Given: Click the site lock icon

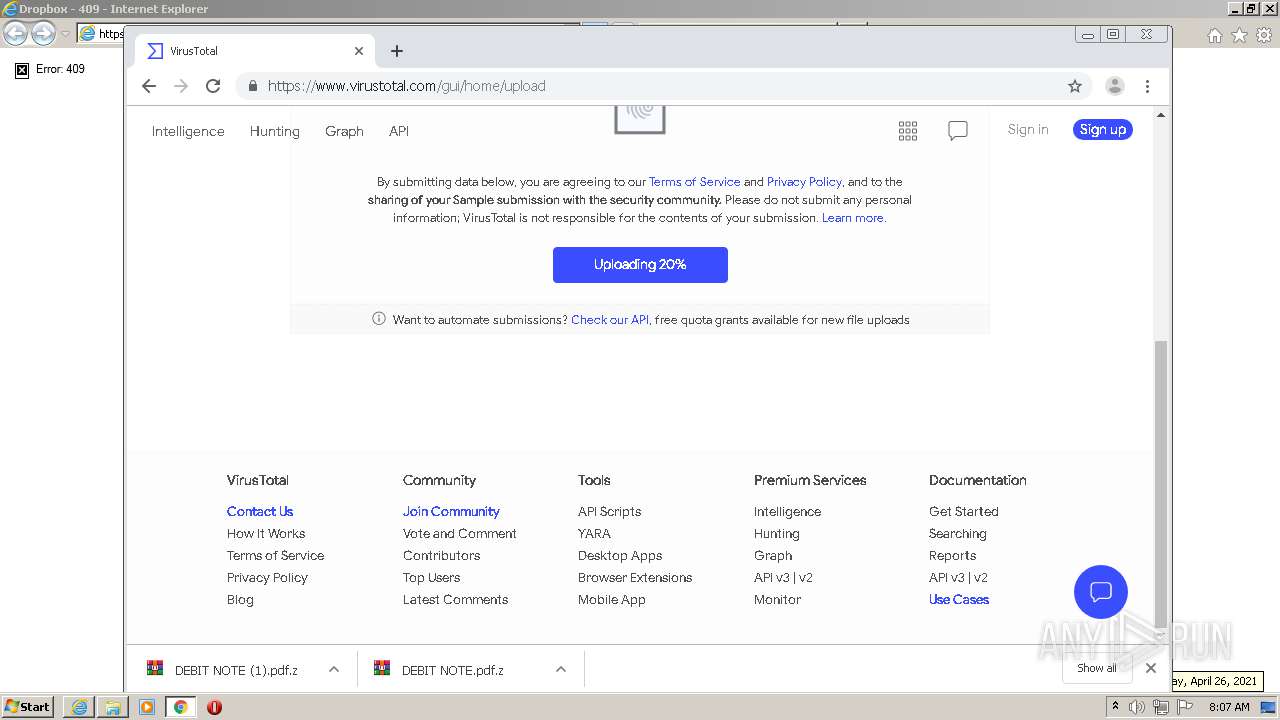Looking at the screenshot, I should [253, 86].
